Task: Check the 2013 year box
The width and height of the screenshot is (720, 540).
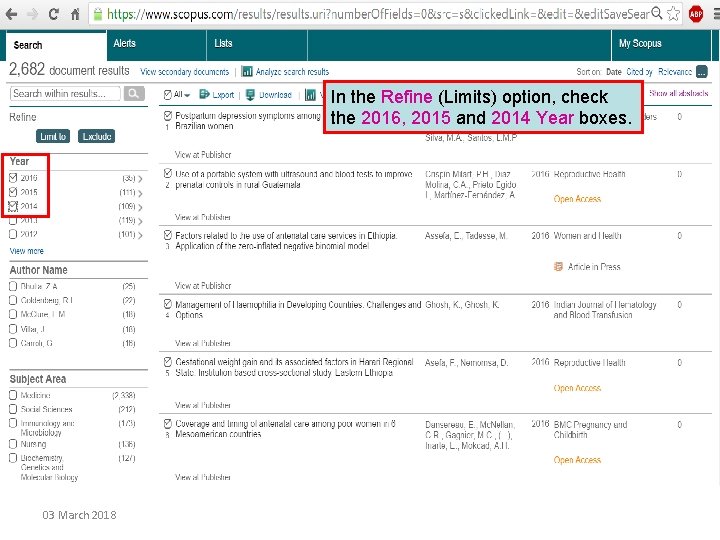Action: click(13, 220)
